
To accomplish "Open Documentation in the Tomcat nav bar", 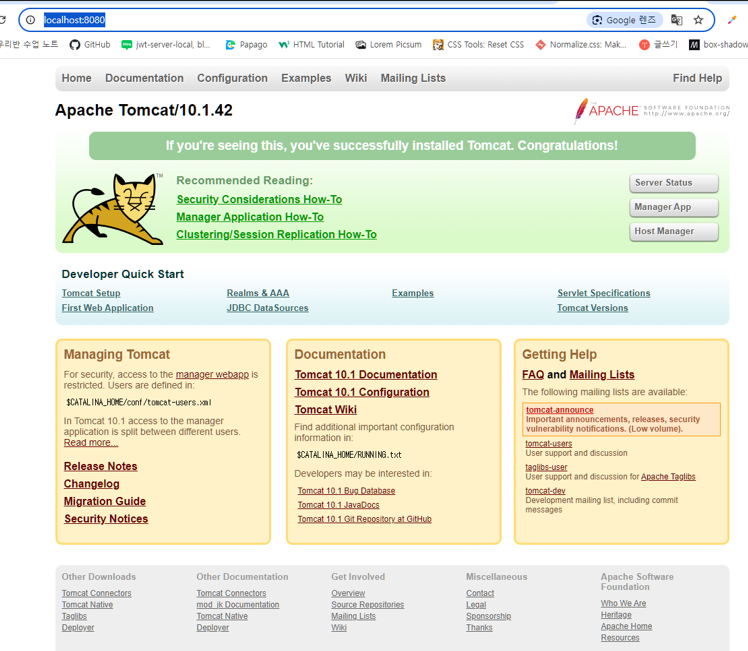I will [144, 78].
